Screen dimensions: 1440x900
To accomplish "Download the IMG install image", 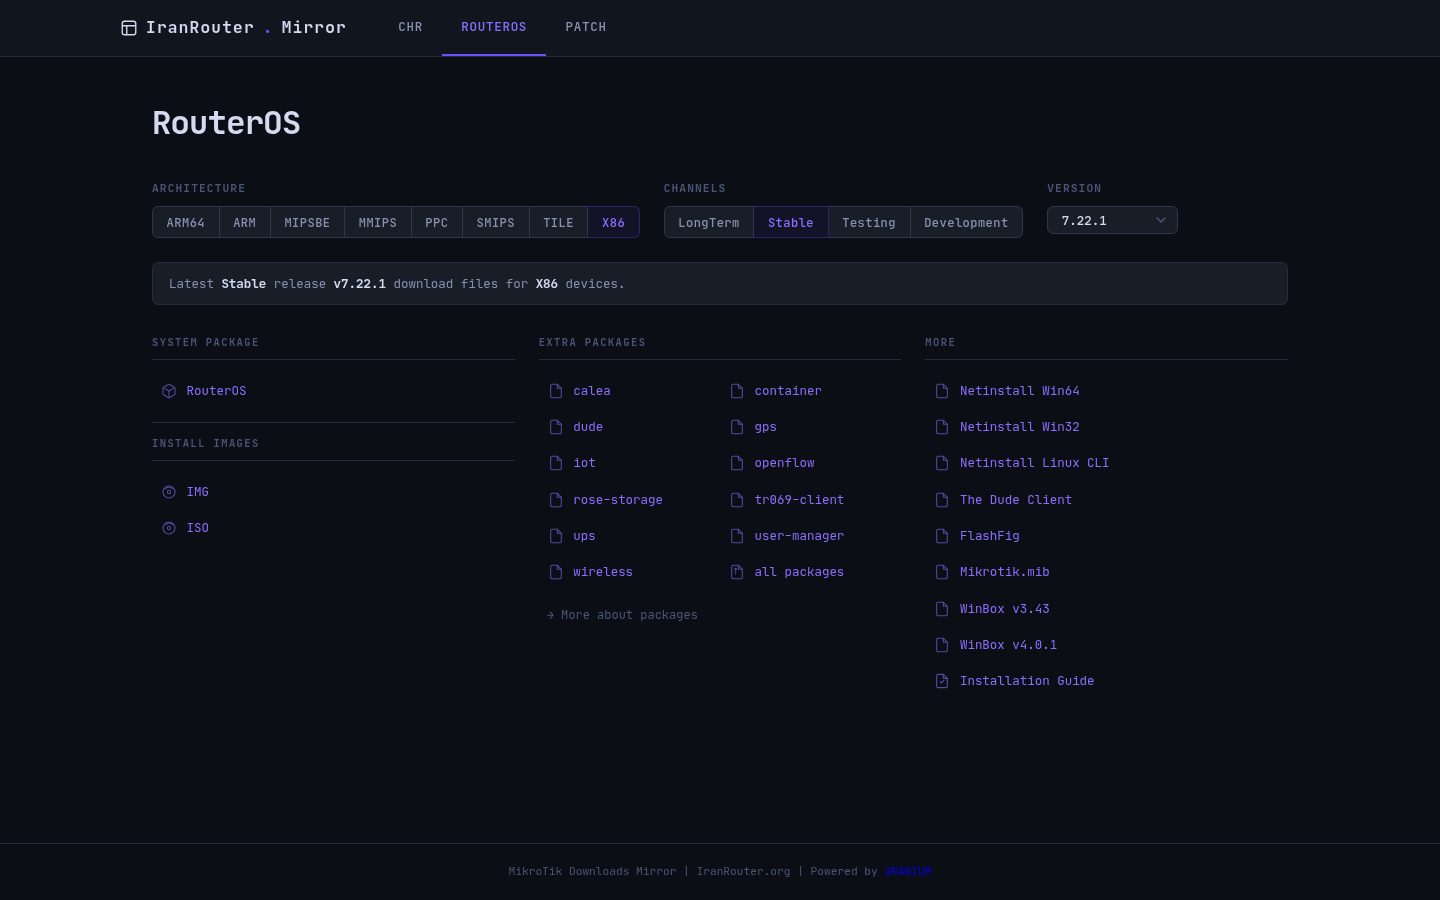I will point(198,492).
